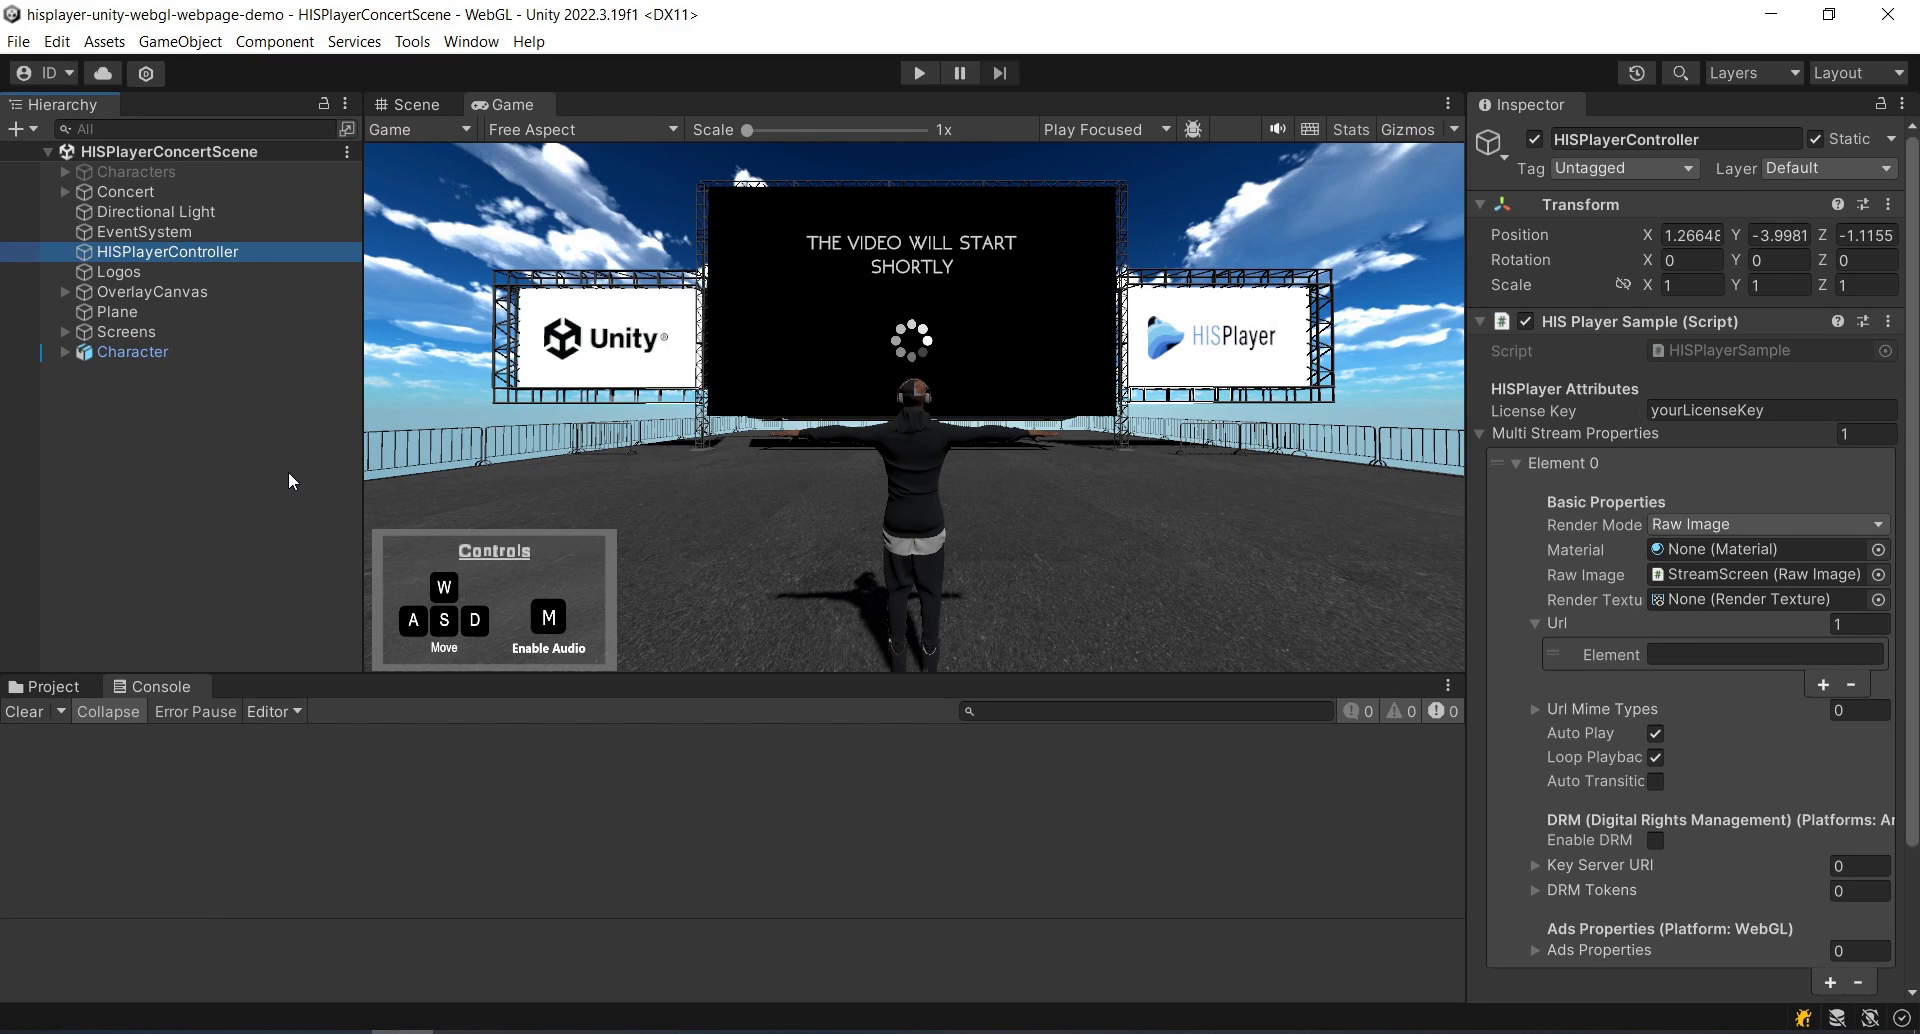Open the File menu

18,42
